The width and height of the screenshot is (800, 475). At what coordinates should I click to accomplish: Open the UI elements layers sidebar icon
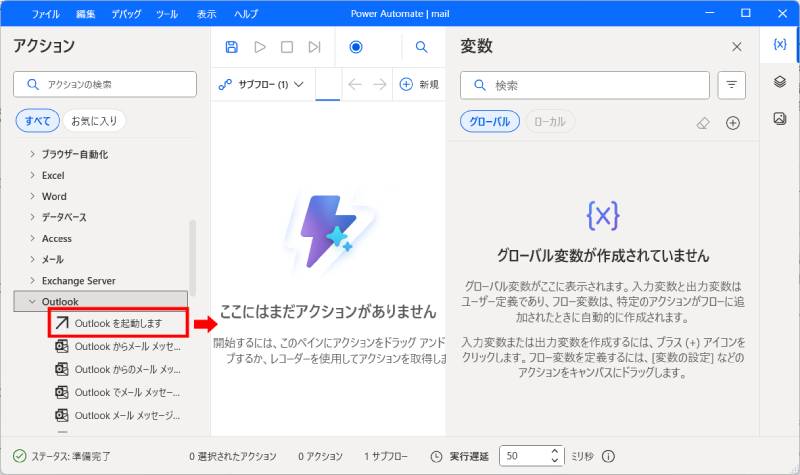point(780,82)
